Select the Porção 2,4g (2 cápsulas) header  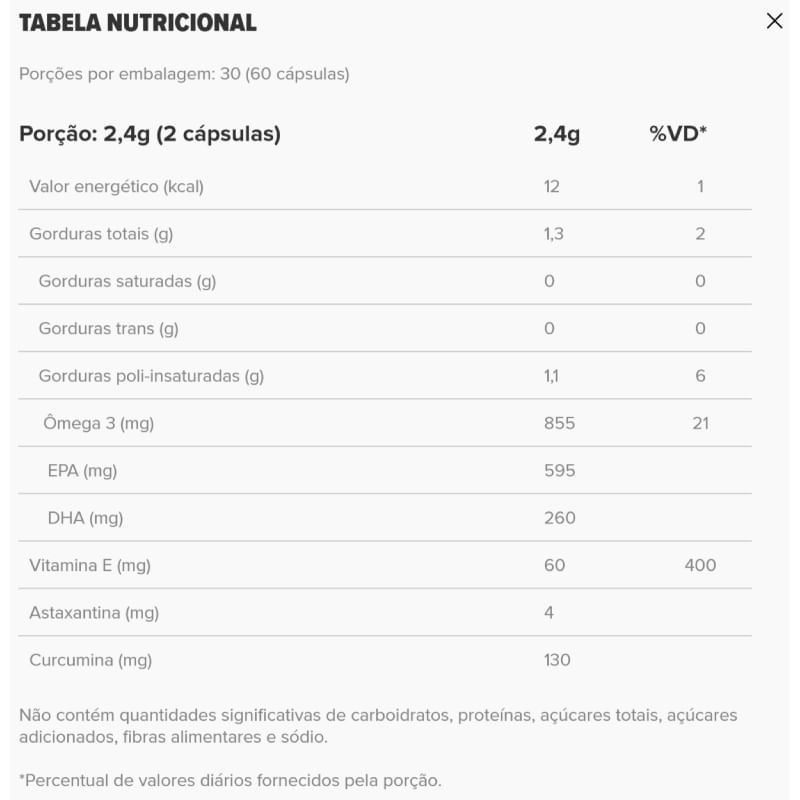150,134
